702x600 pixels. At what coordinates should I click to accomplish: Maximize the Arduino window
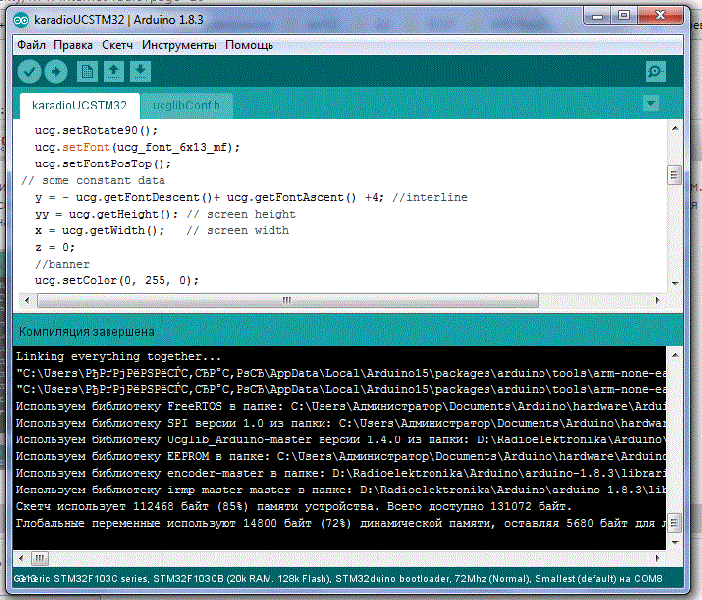(624, 16)
